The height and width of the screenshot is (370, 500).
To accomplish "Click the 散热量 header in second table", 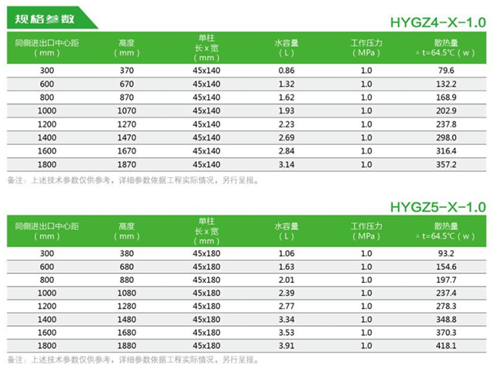I will point(446,231).
